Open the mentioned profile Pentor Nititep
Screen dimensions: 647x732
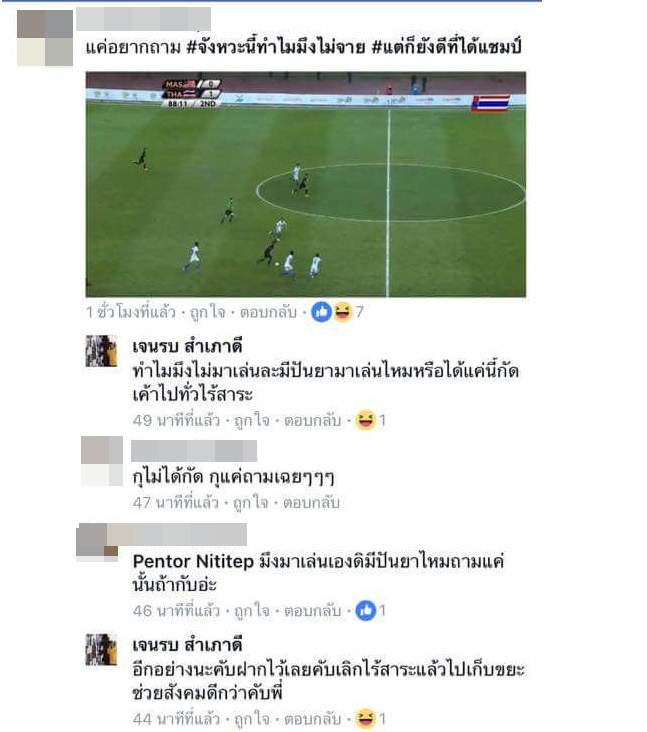(x=193, y=561)
